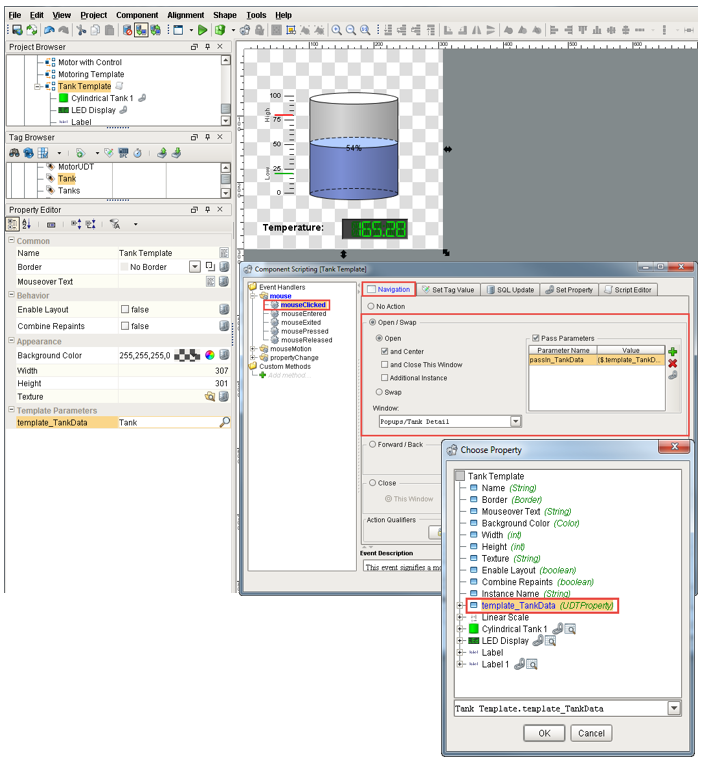
Task: Click the filter funnel icon in Property Editor
Action: [x=115, y=224]
